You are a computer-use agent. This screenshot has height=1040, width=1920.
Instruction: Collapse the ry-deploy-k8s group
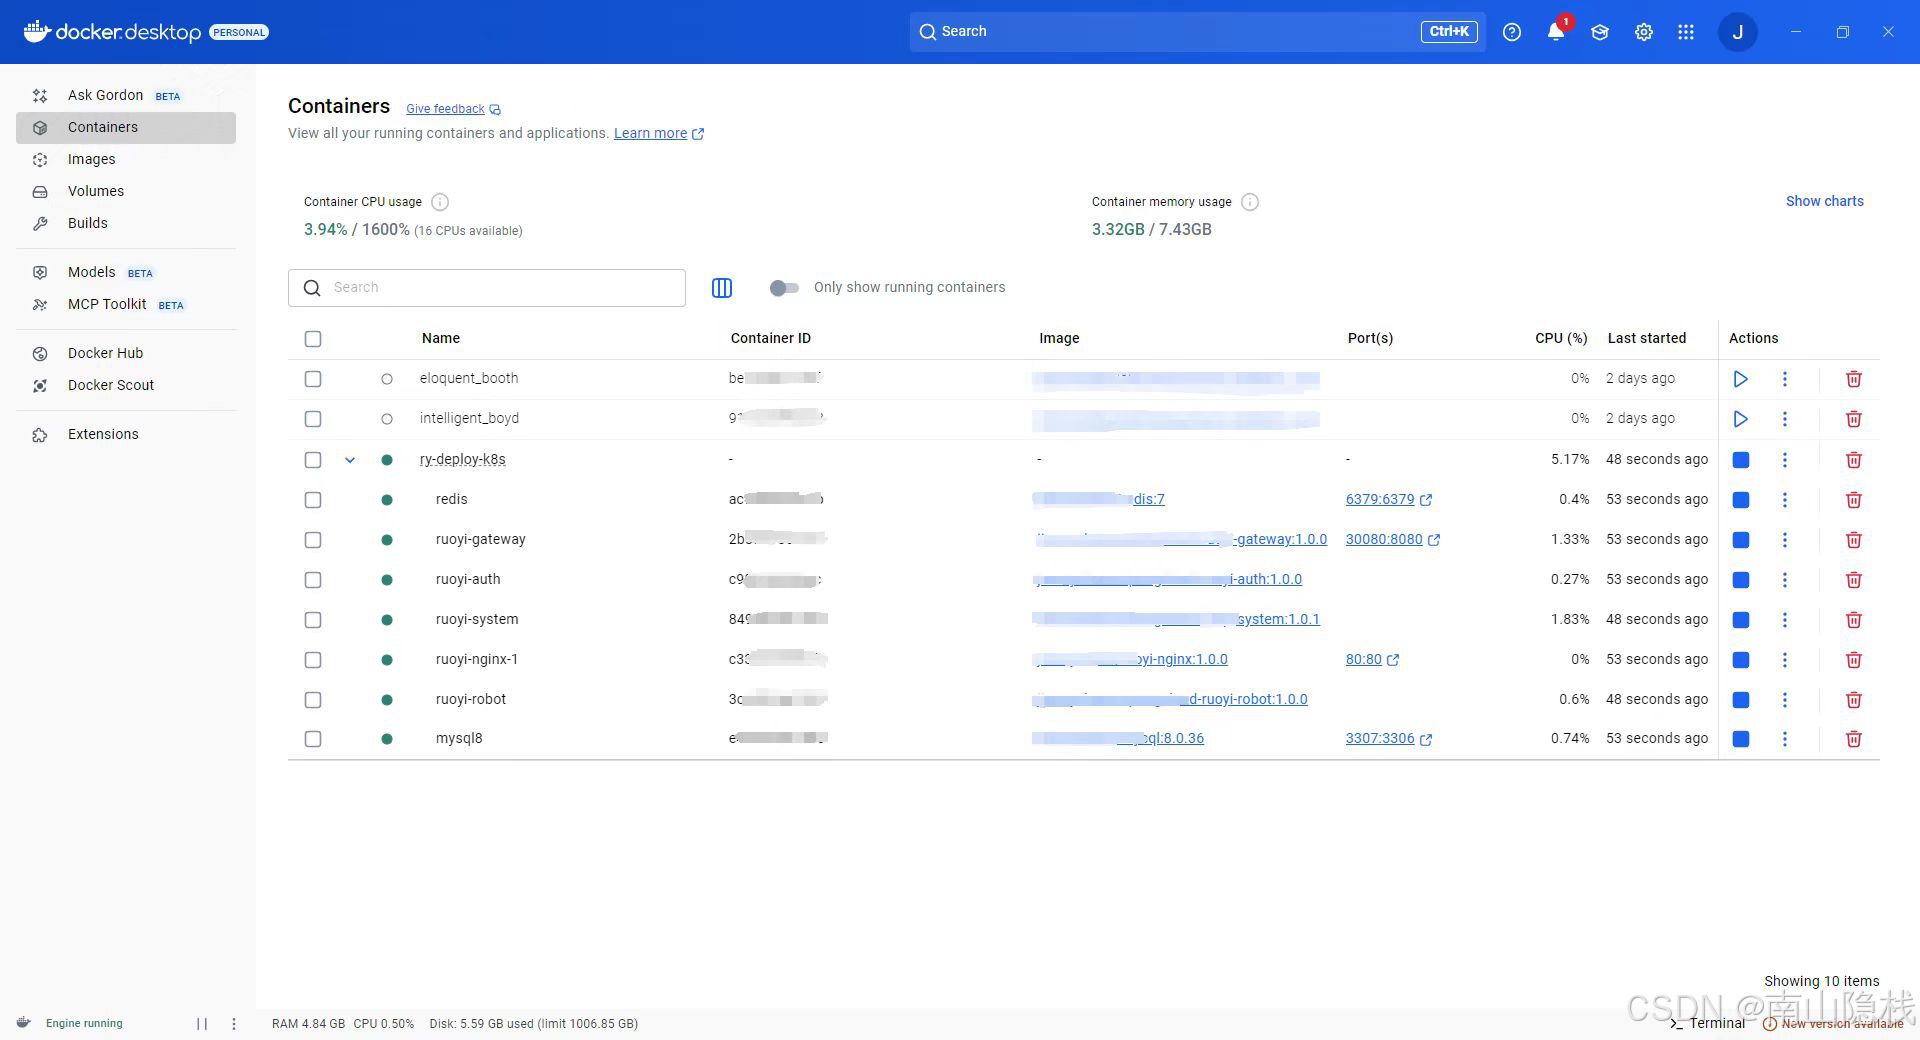pyautogui.click(x=350, y=460)
